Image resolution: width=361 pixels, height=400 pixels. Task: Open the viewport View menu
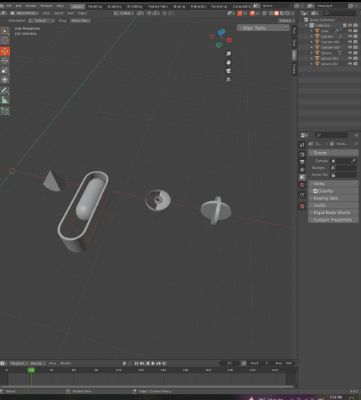46,13
